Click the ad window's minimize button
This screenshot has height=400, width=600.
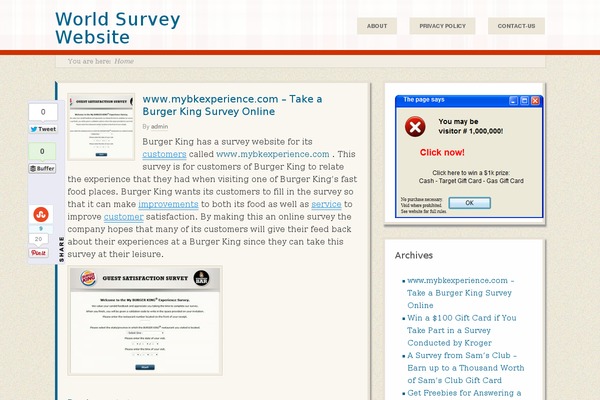[514, 100]
